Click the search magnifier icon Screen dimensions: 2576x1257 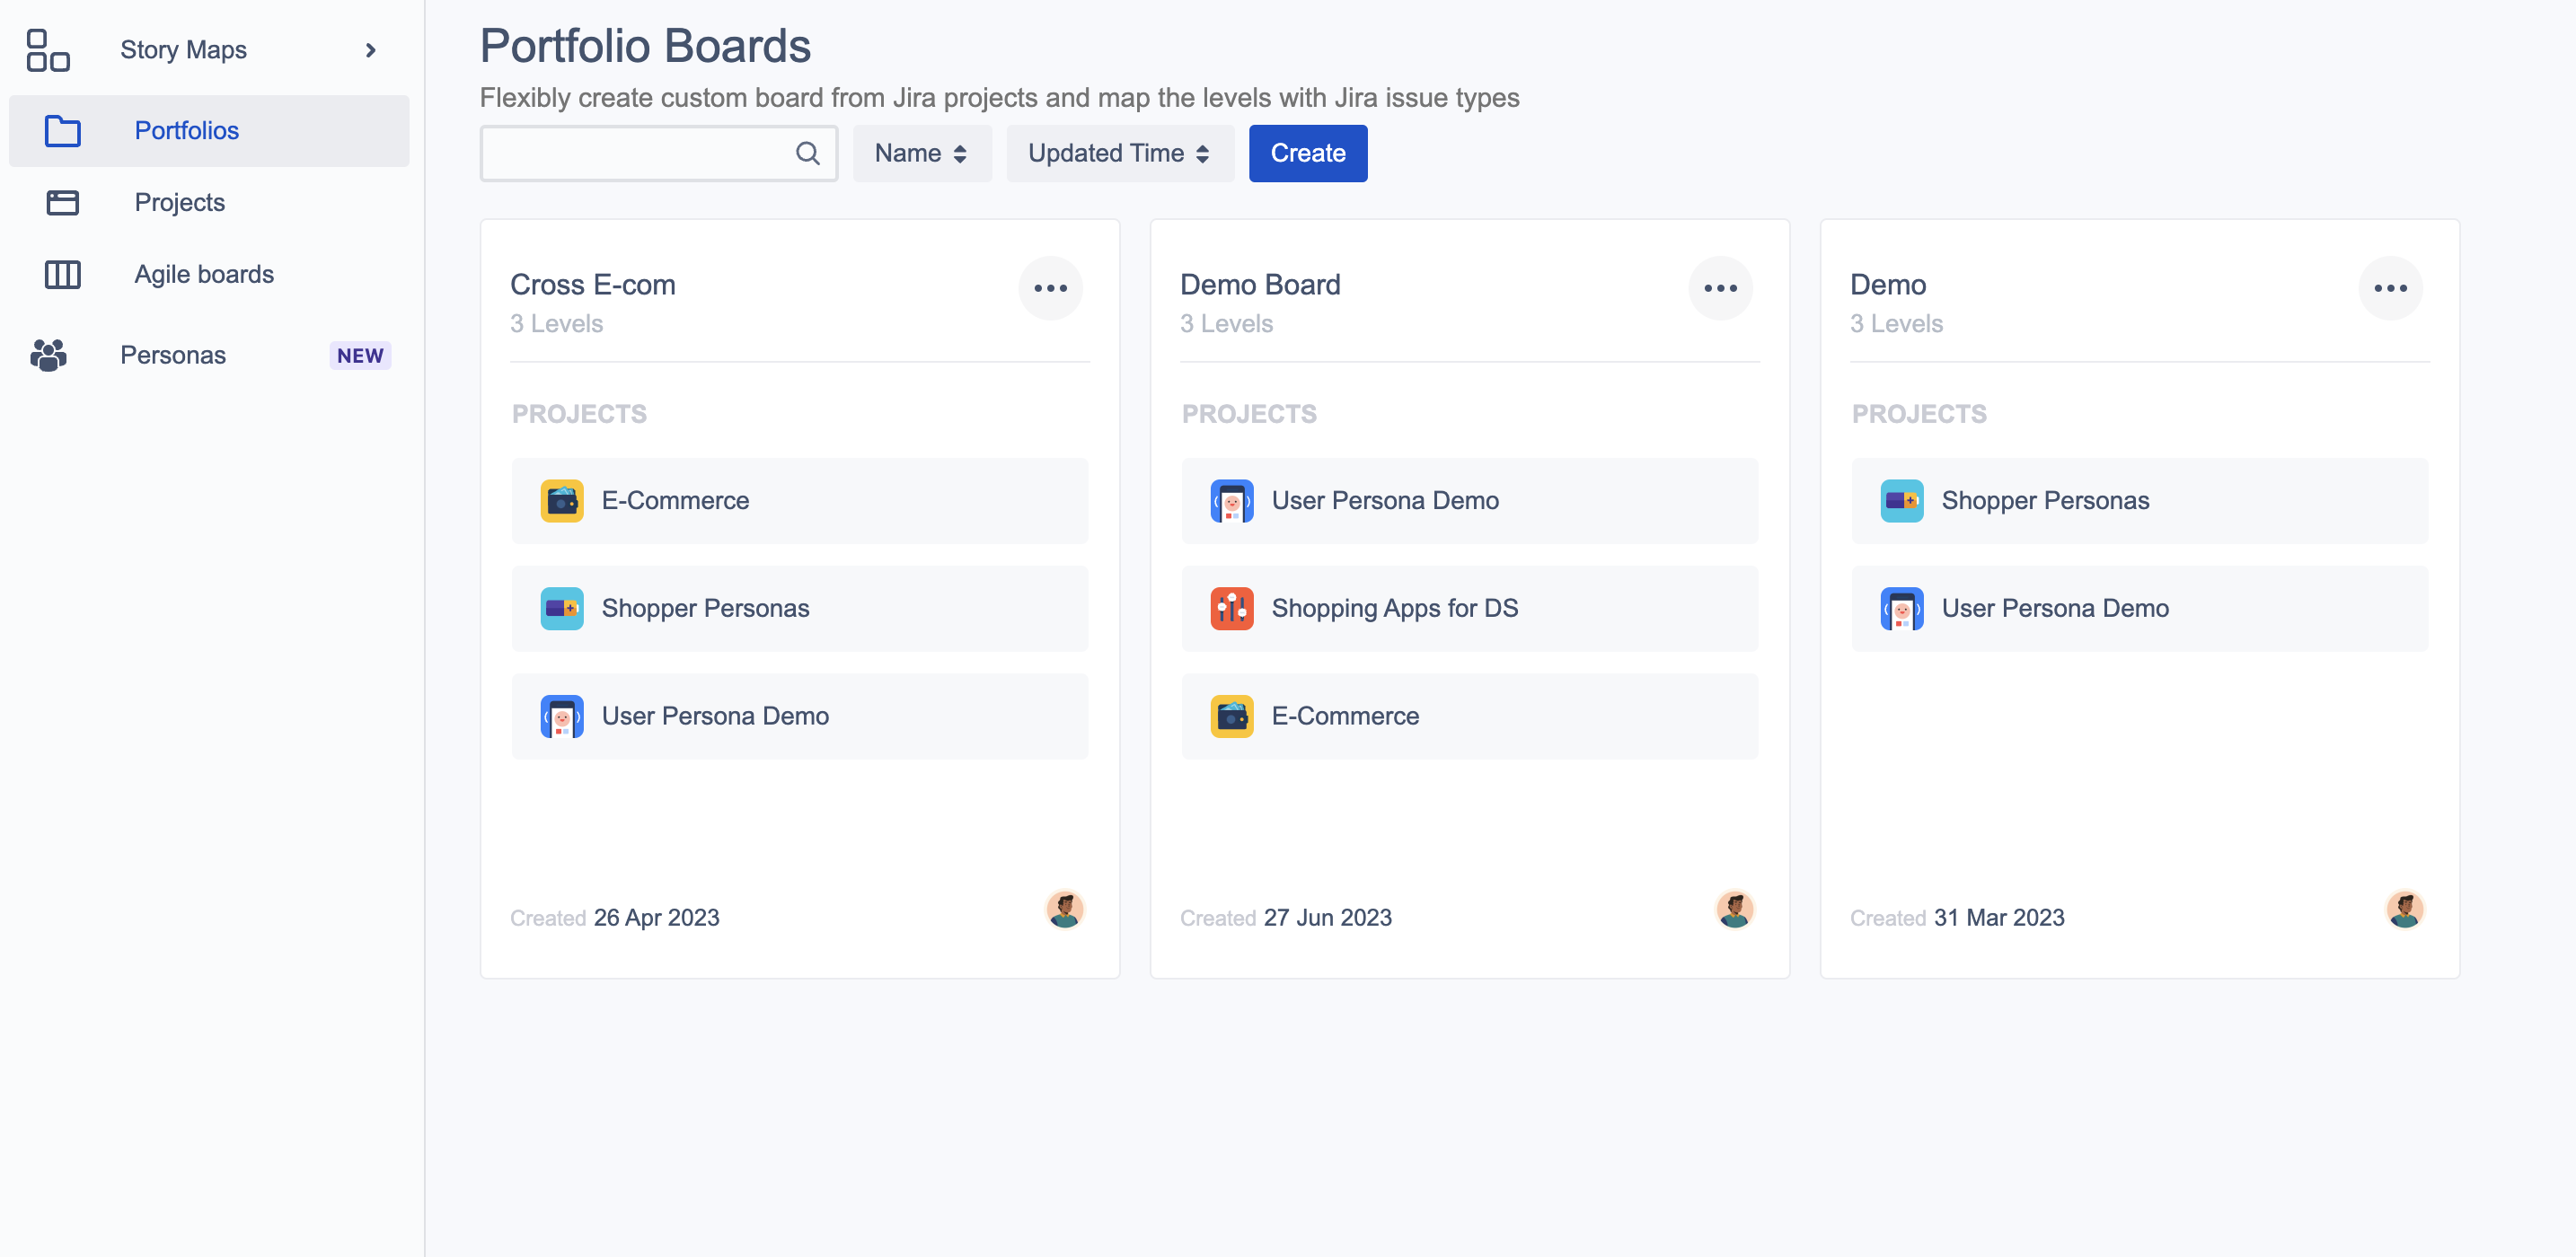tap(807, 153)
